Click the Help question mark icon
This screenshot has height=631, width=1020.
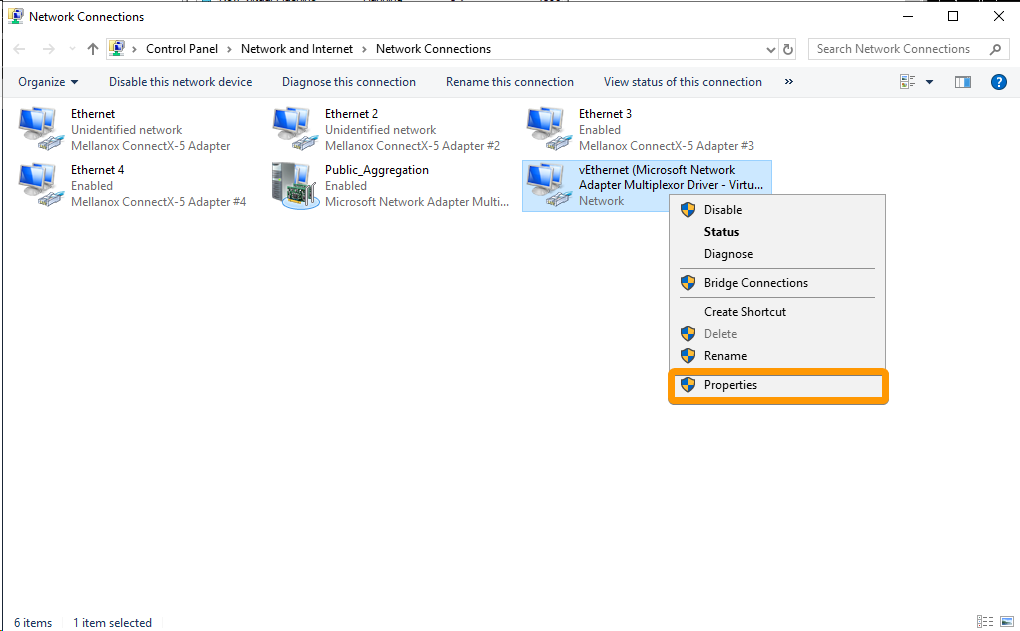click(998, 82)
